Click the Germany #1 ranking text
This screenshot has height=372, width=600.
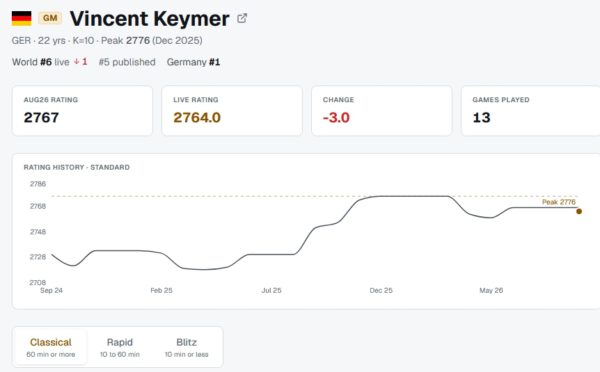coord(193,62)
